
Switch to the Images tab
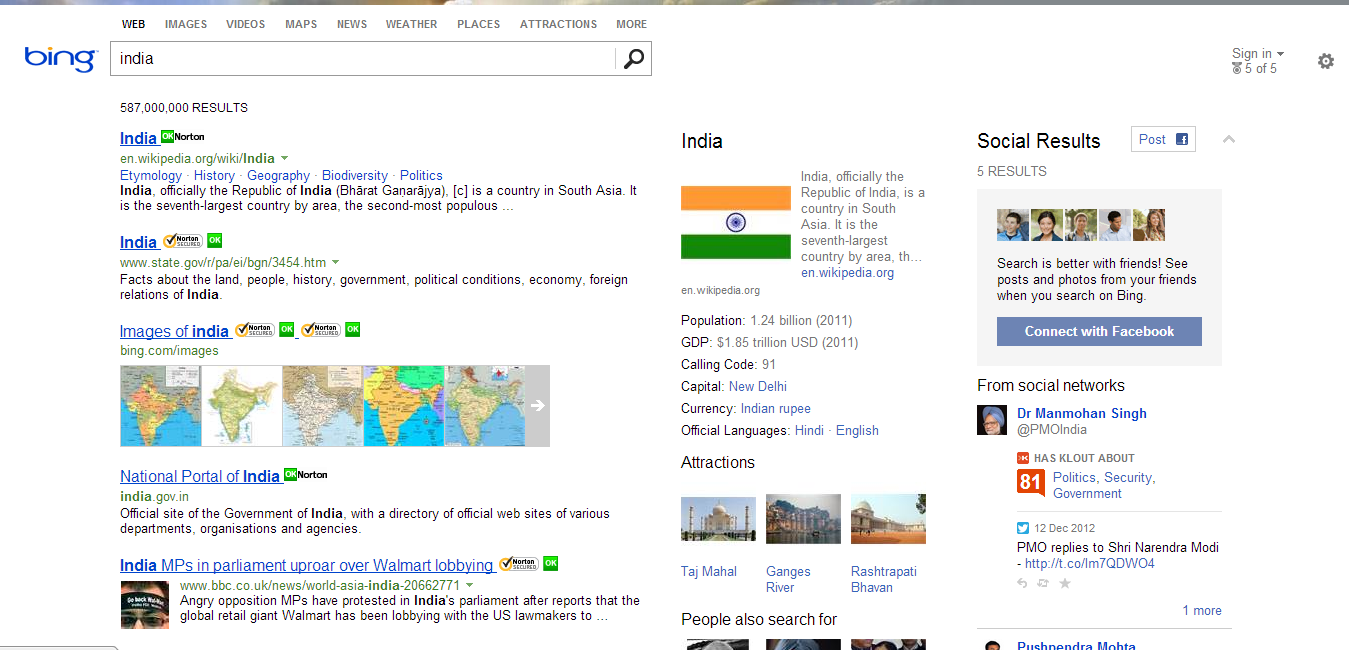186,24
